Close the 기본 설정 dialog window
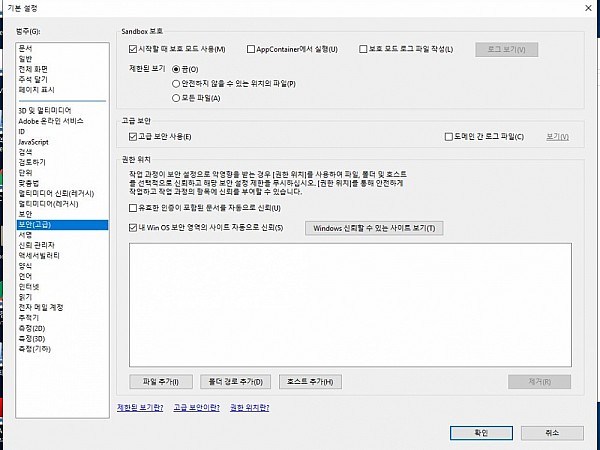 tap(588, 7)
